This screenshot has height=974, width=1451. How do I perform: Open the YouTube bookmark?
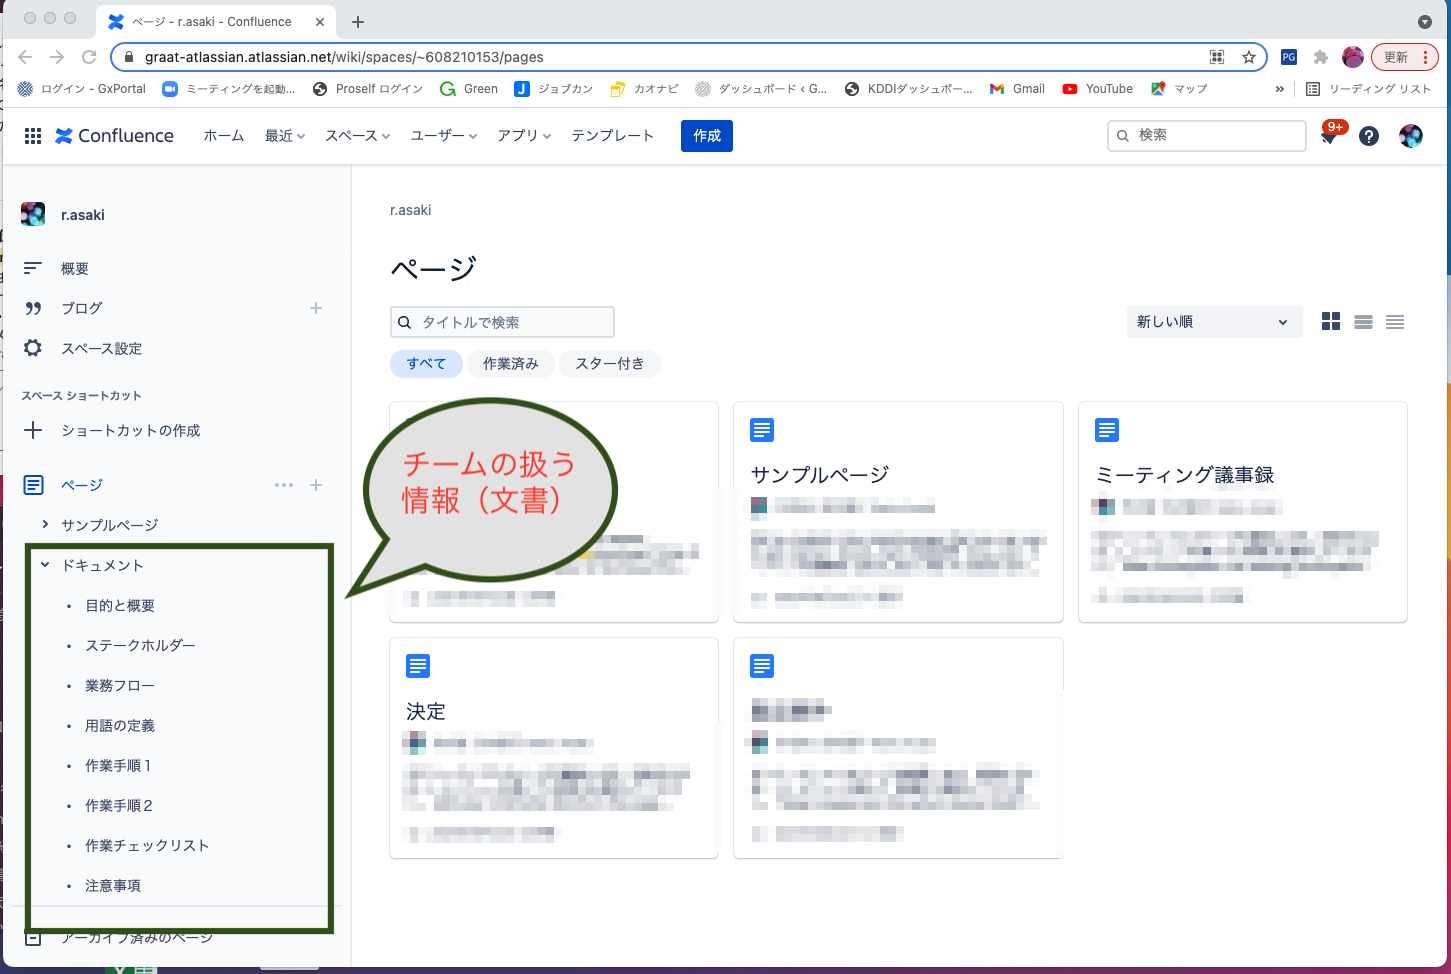click(1097, 89)
